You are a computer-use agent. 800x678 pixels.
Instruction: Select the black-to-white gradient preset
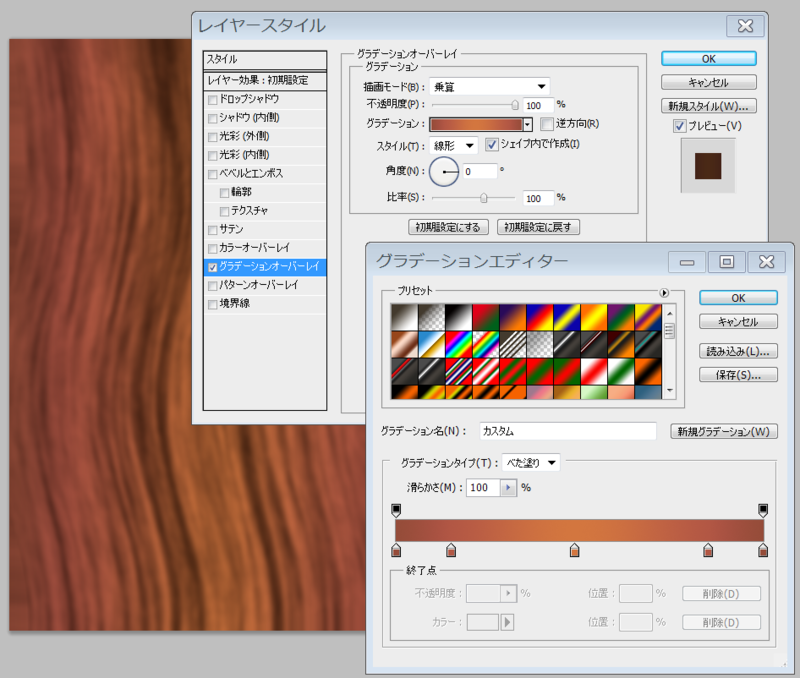460,315
